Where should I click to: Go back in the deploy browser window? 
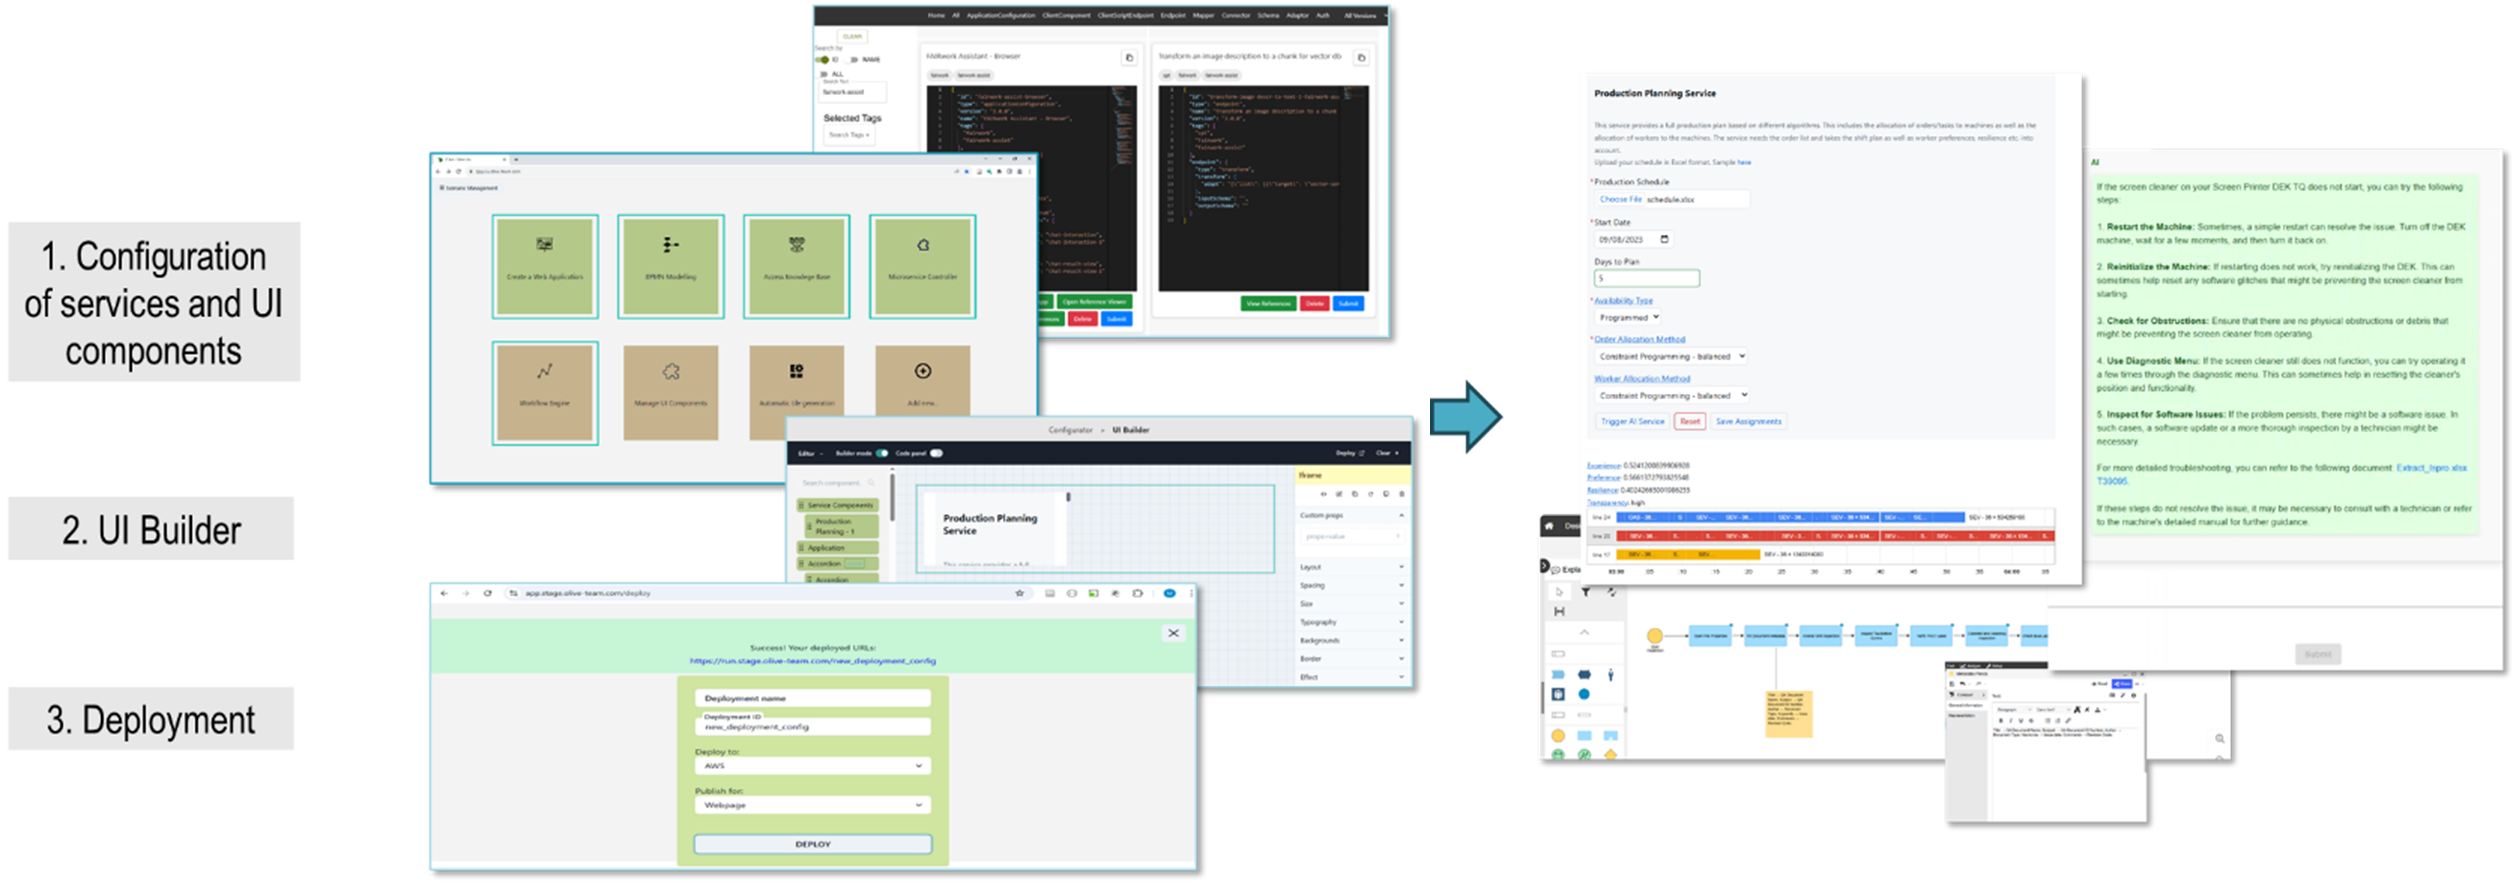(444, 593)
